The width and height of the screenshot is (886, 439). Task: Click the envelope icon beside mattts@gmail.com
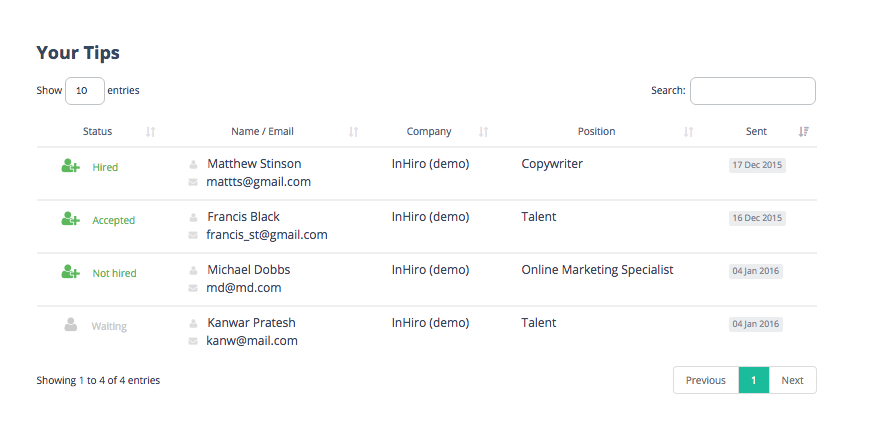(x=193, y=183)
